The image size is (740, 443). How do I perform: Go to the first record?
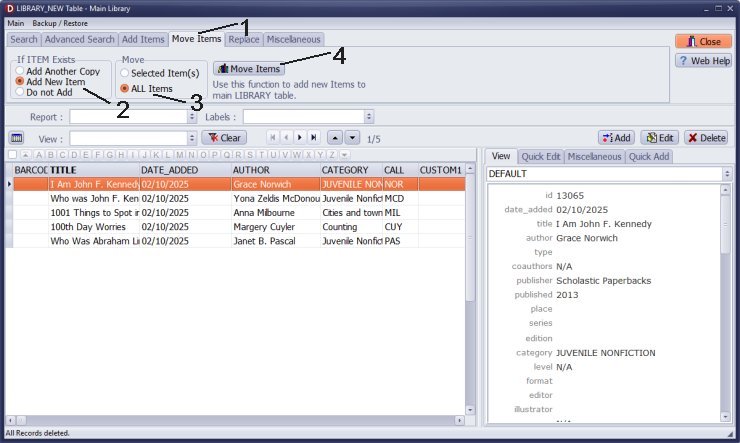[x=272, y=138]
